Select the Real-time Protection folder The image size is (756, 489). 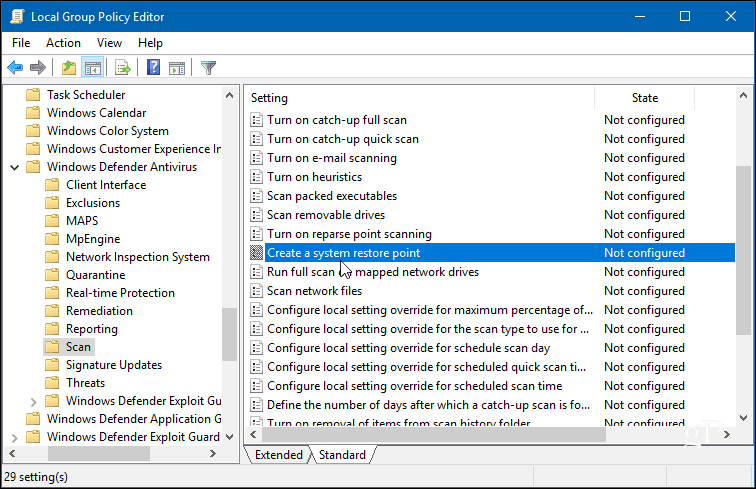pos(120,293)
